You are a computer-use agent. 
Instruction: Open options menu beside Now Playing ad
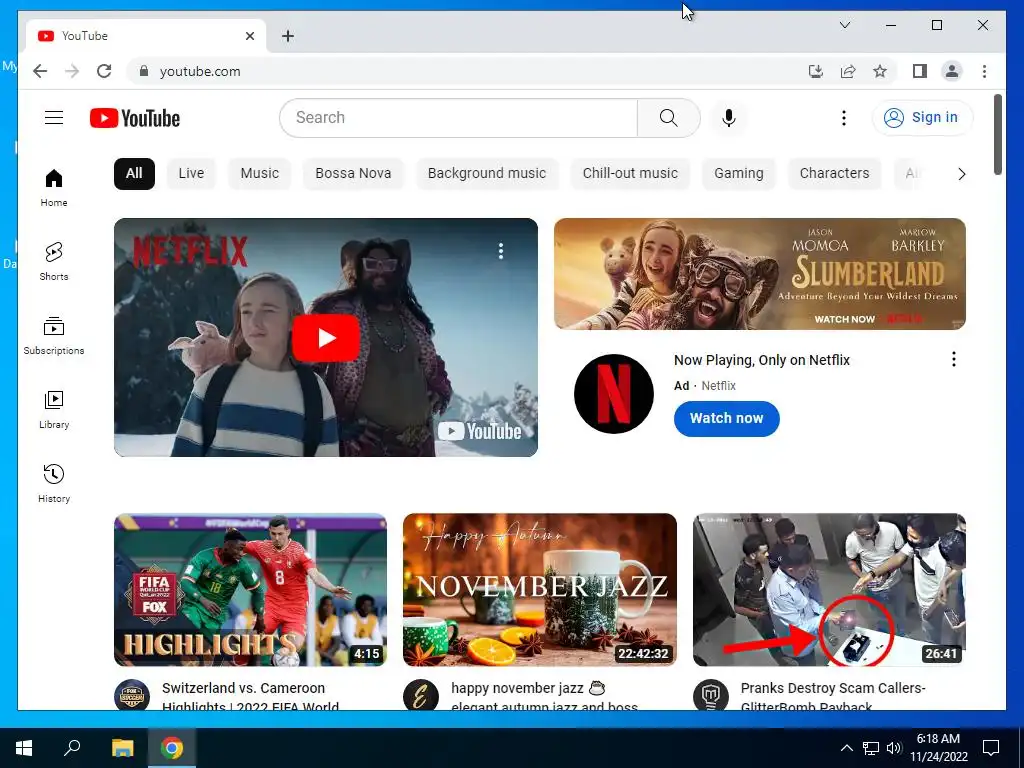[x=953, y=359]
